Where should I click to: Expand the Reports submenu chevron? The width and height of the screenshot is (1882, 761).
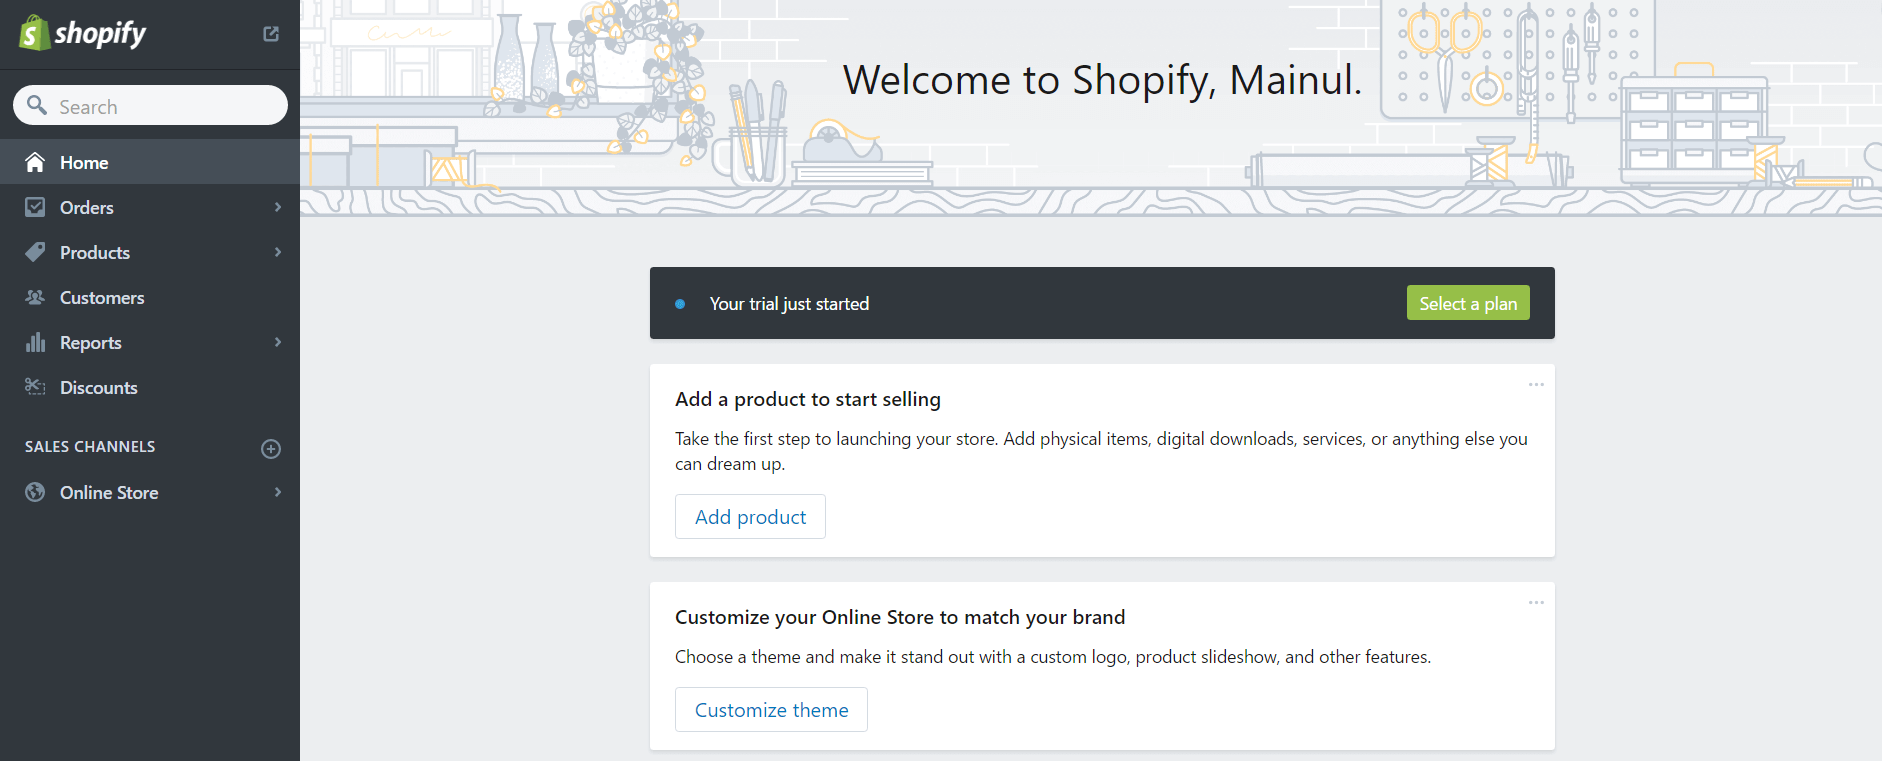point(278,342)
